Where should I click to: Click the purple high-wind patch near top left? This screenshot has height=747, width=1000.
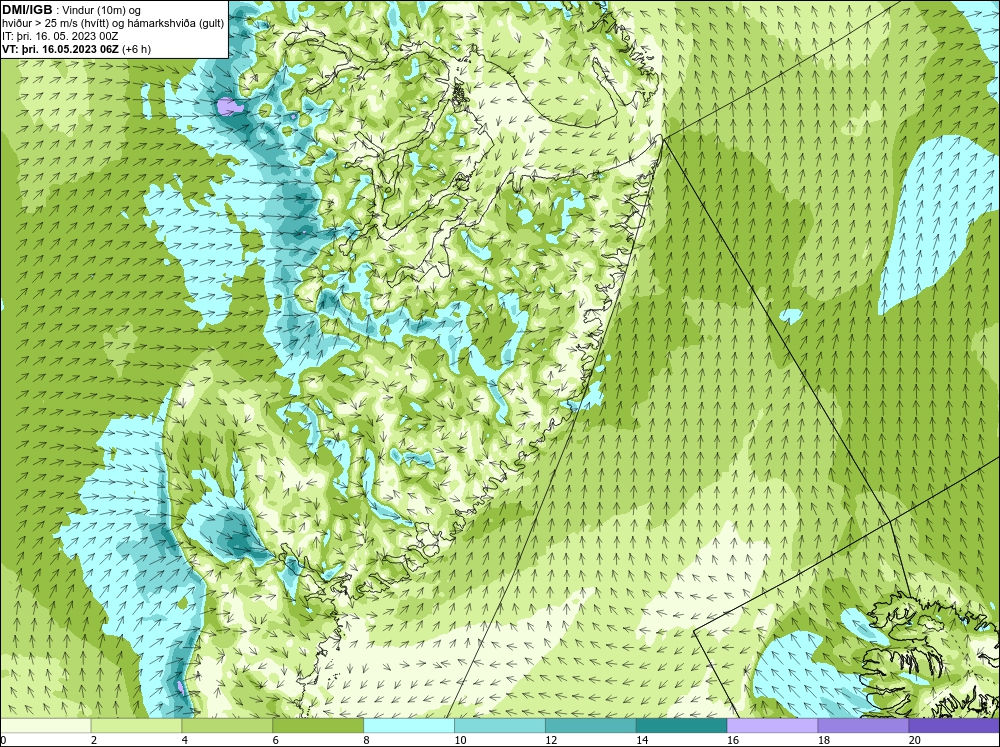(228, 106)
